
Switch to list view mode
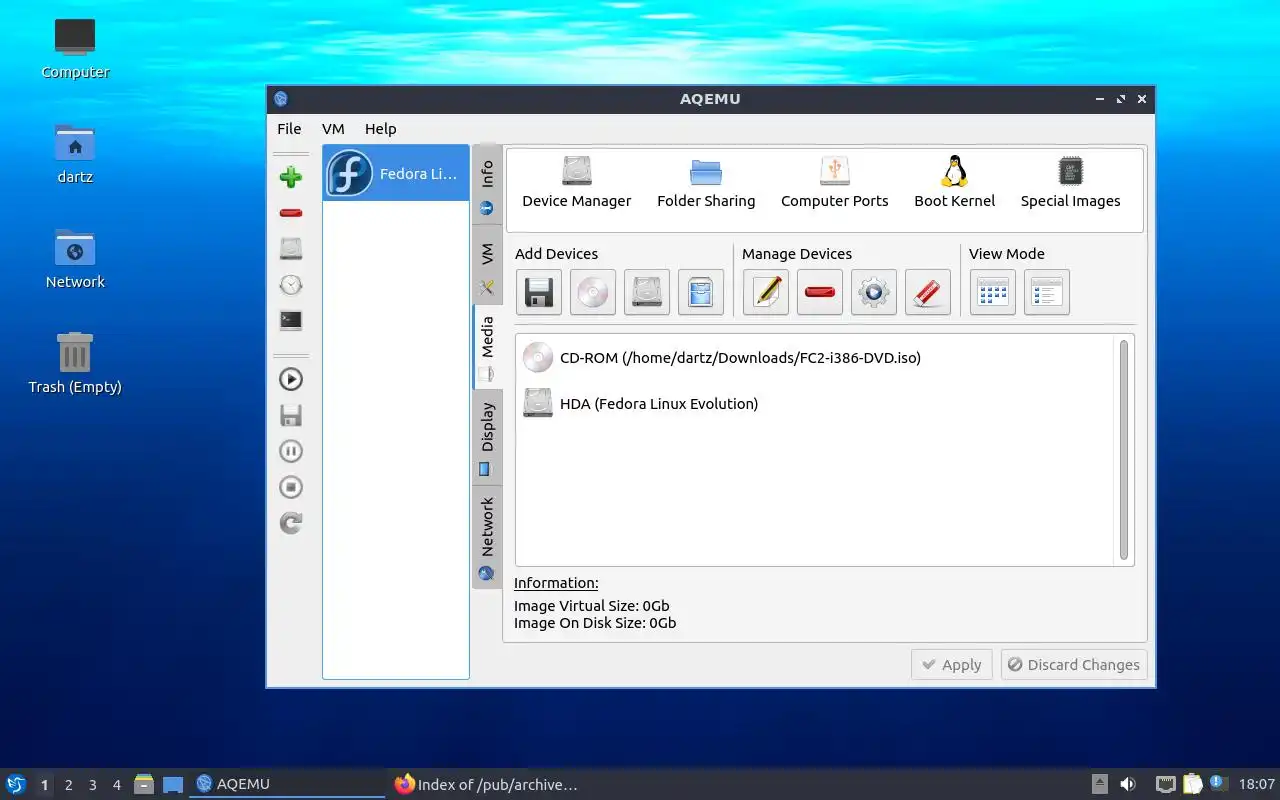(x=1047, y=293)
